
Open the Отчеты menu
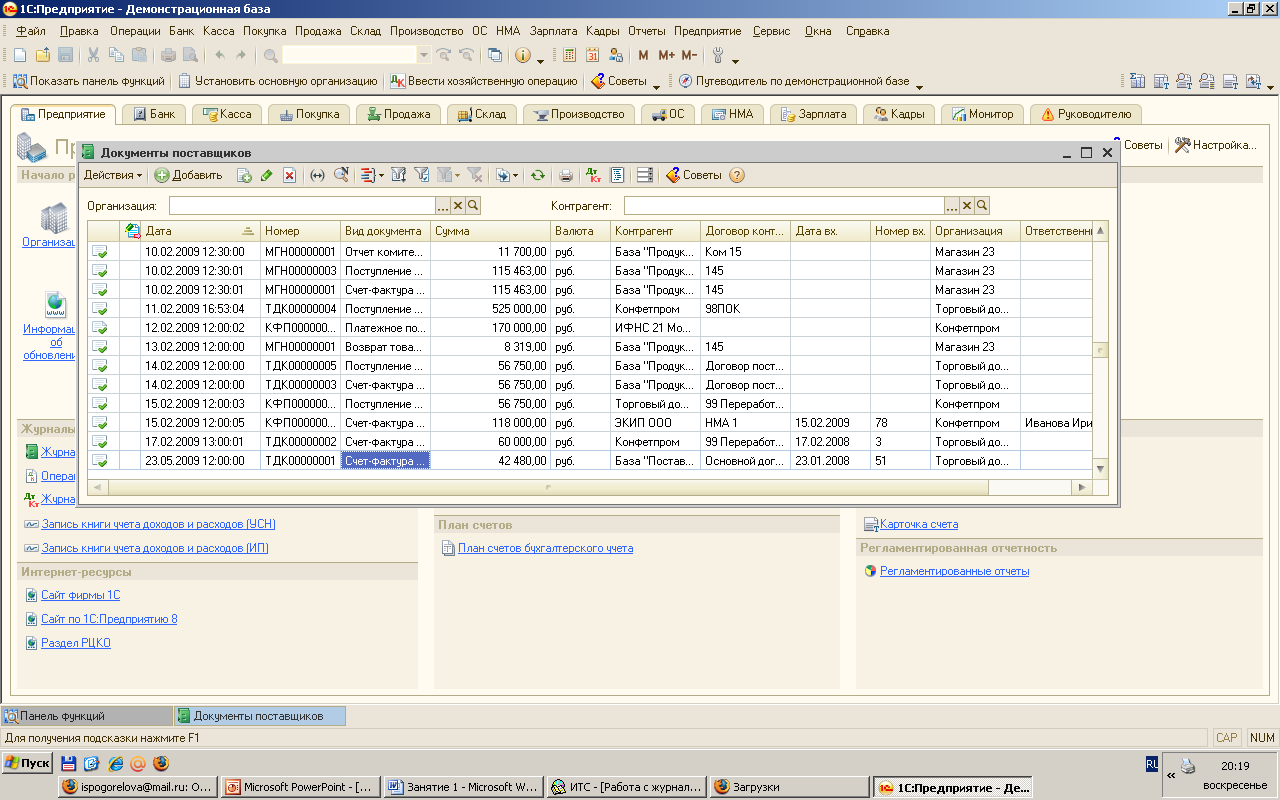point(647,31)
